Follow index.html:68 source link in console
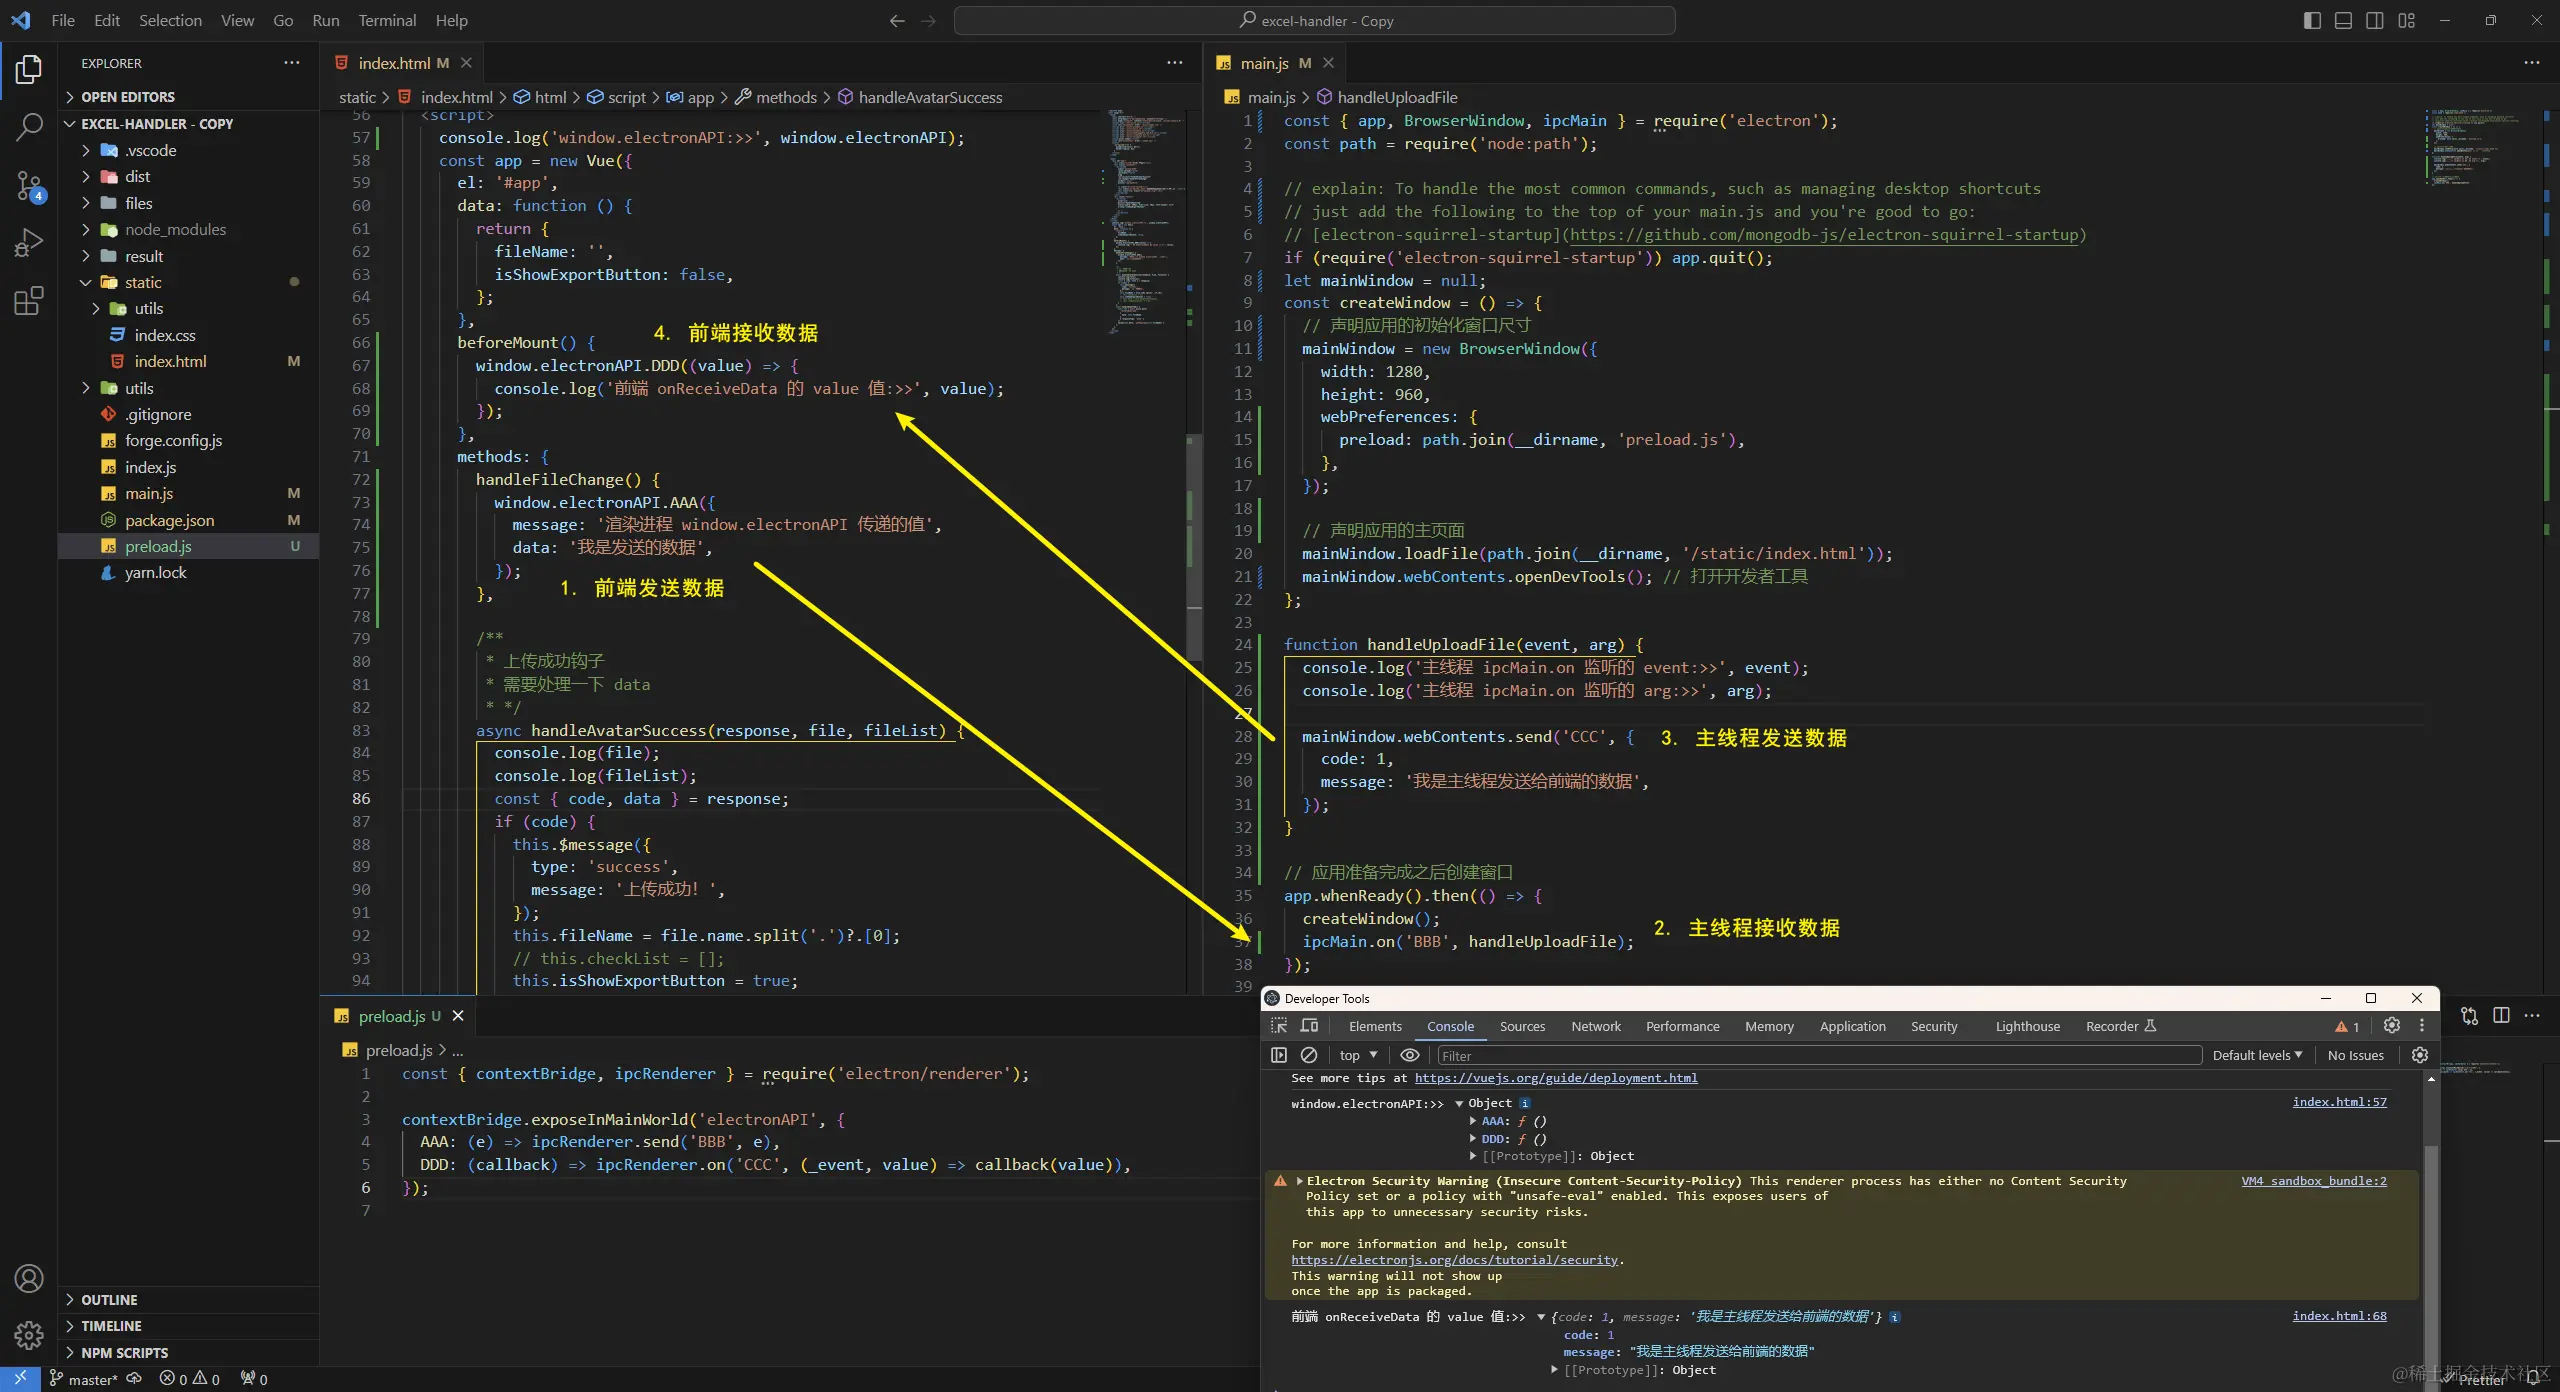2560x1392 pixels. [2339, 1316]
